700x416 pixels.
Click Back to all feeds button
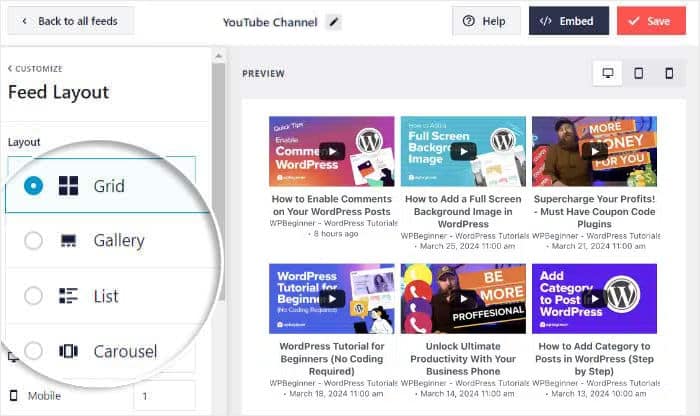71,21
